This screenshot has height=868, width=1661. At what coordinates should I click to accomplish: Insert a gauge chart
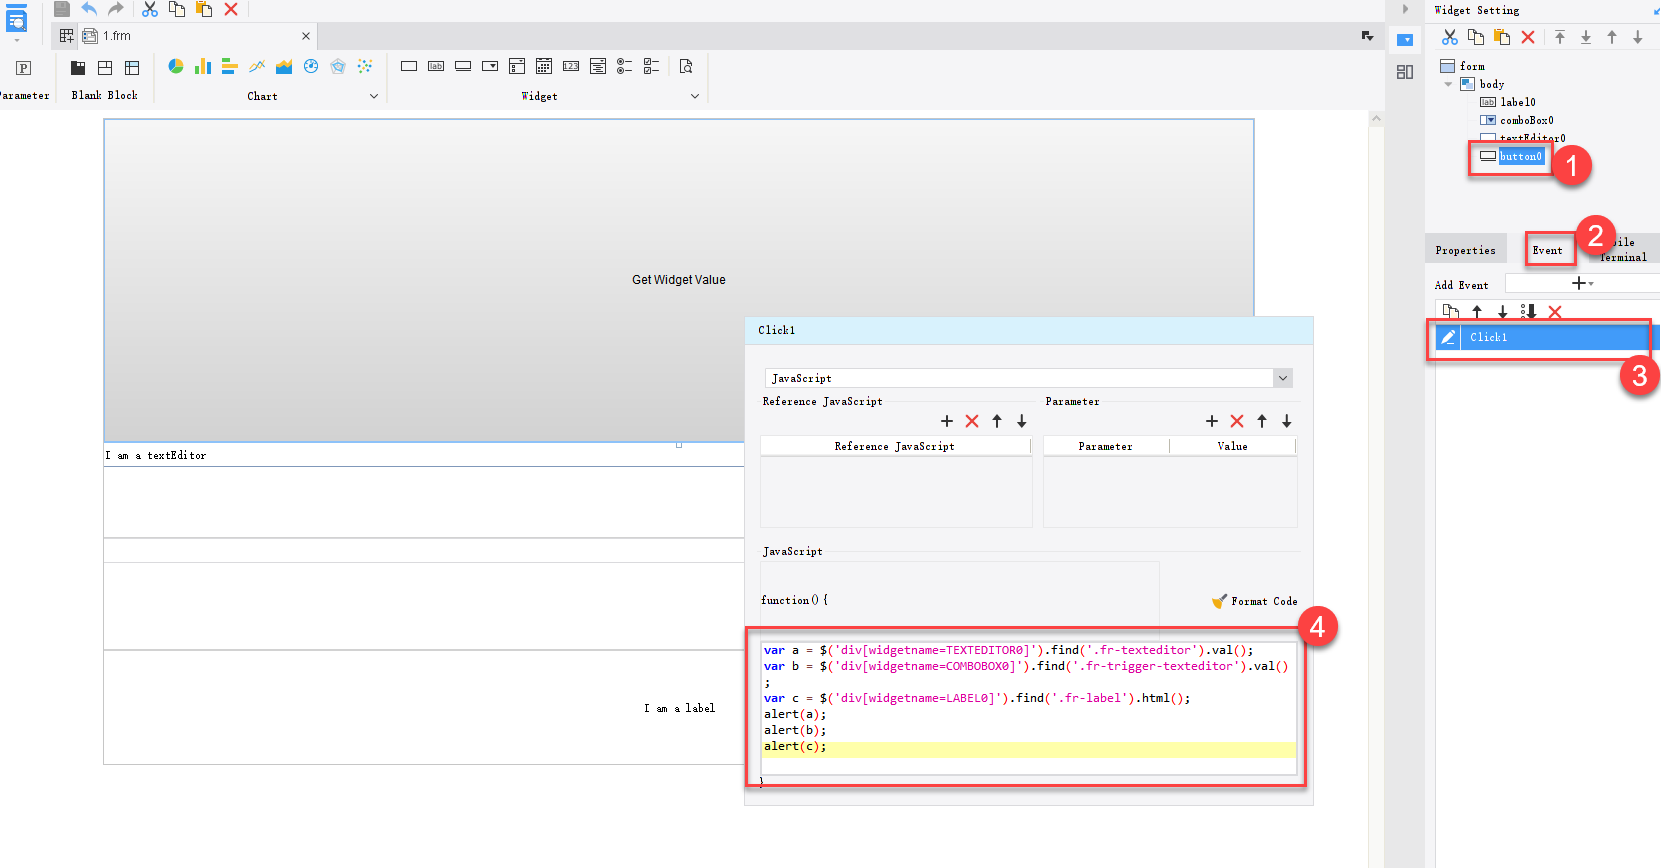(311, 66)
